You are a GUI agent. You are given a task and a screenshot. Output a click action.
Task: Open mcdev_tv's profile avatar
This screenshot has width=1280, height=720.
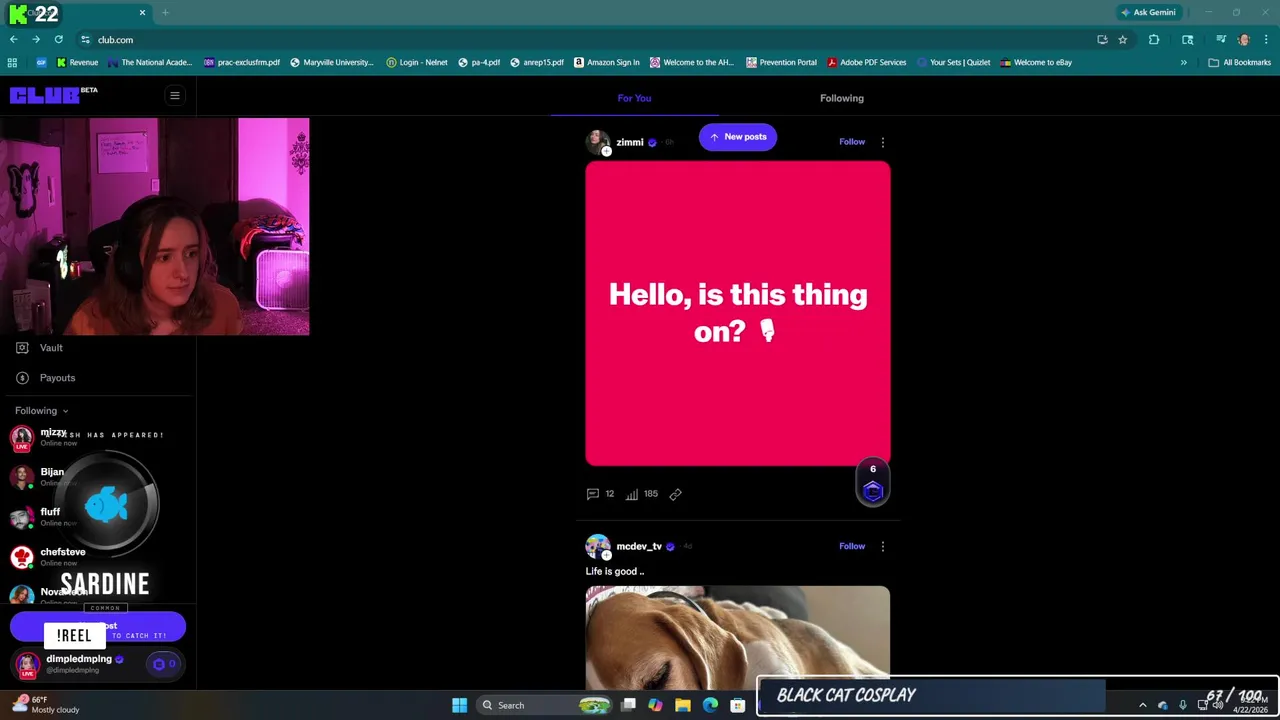click(598, 546)
